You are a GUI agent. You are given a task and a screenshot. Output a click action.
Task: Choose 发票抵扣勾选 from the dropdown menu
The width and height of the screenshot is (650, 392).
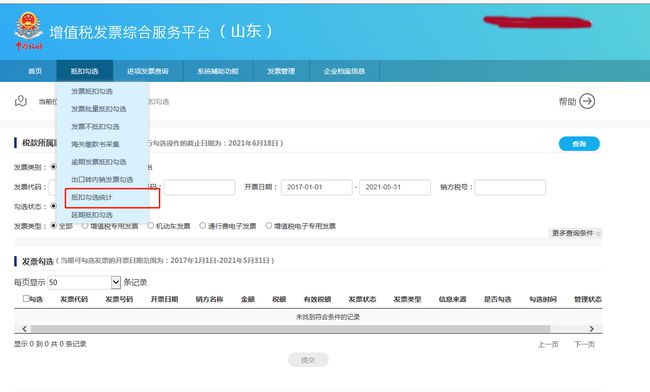click(92, 91)
